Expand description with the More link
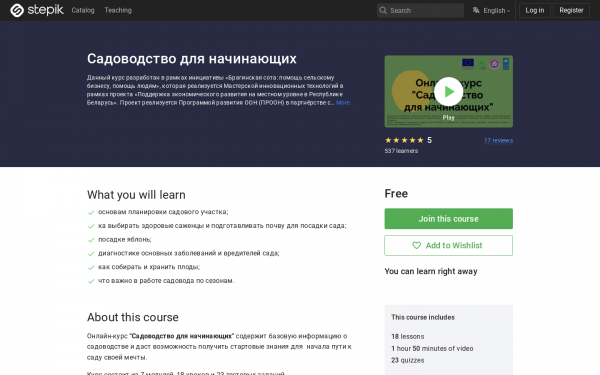This screenshot has width=600, height=375. (343, 103)
